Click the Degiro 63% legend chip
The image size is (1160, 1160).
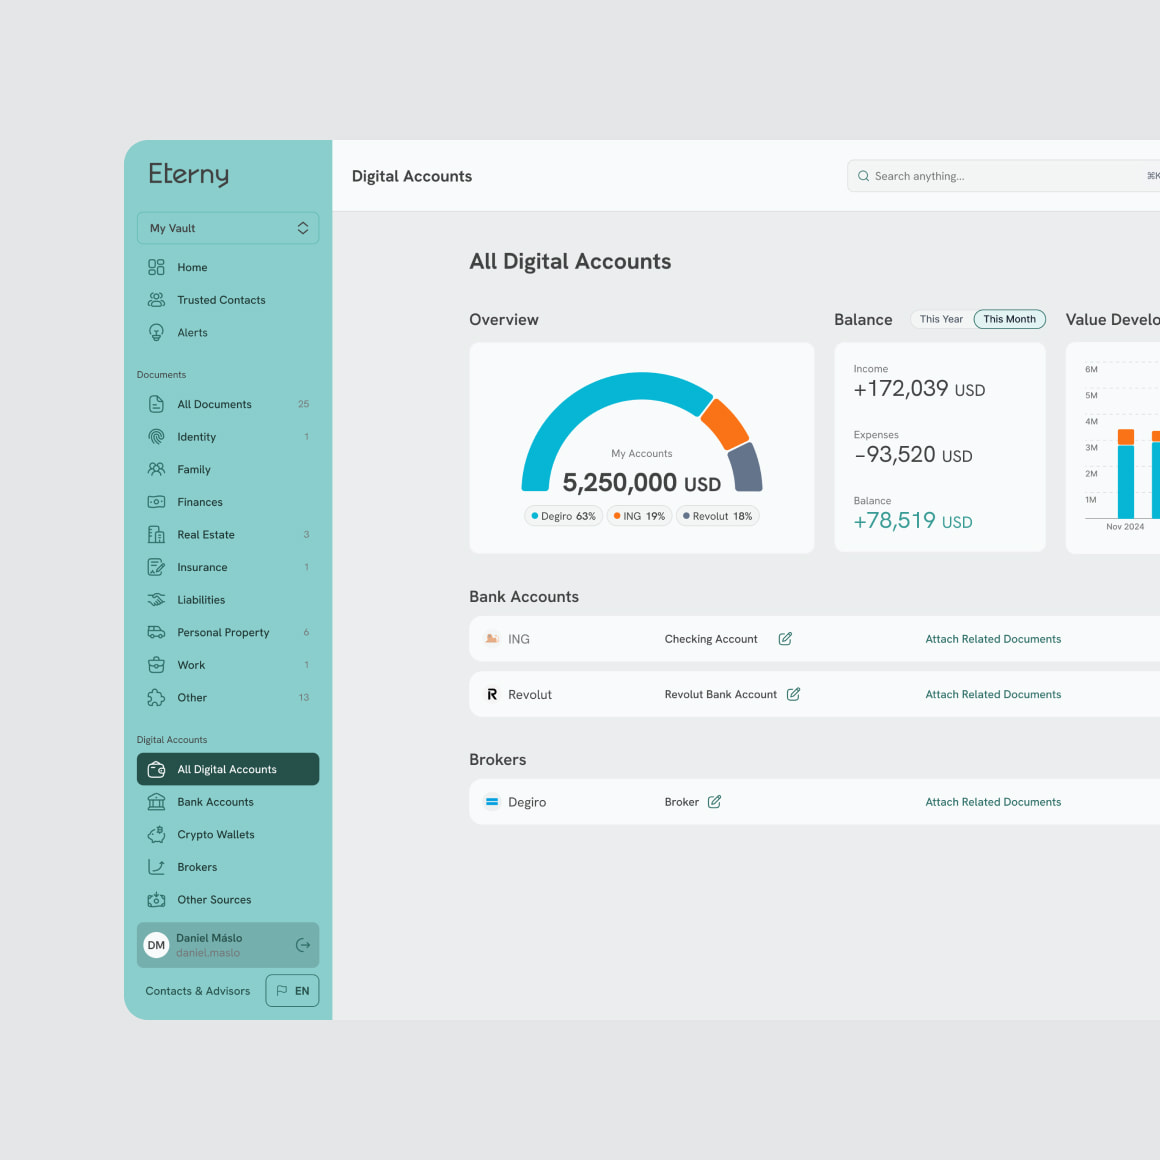[x=564, y=516]
